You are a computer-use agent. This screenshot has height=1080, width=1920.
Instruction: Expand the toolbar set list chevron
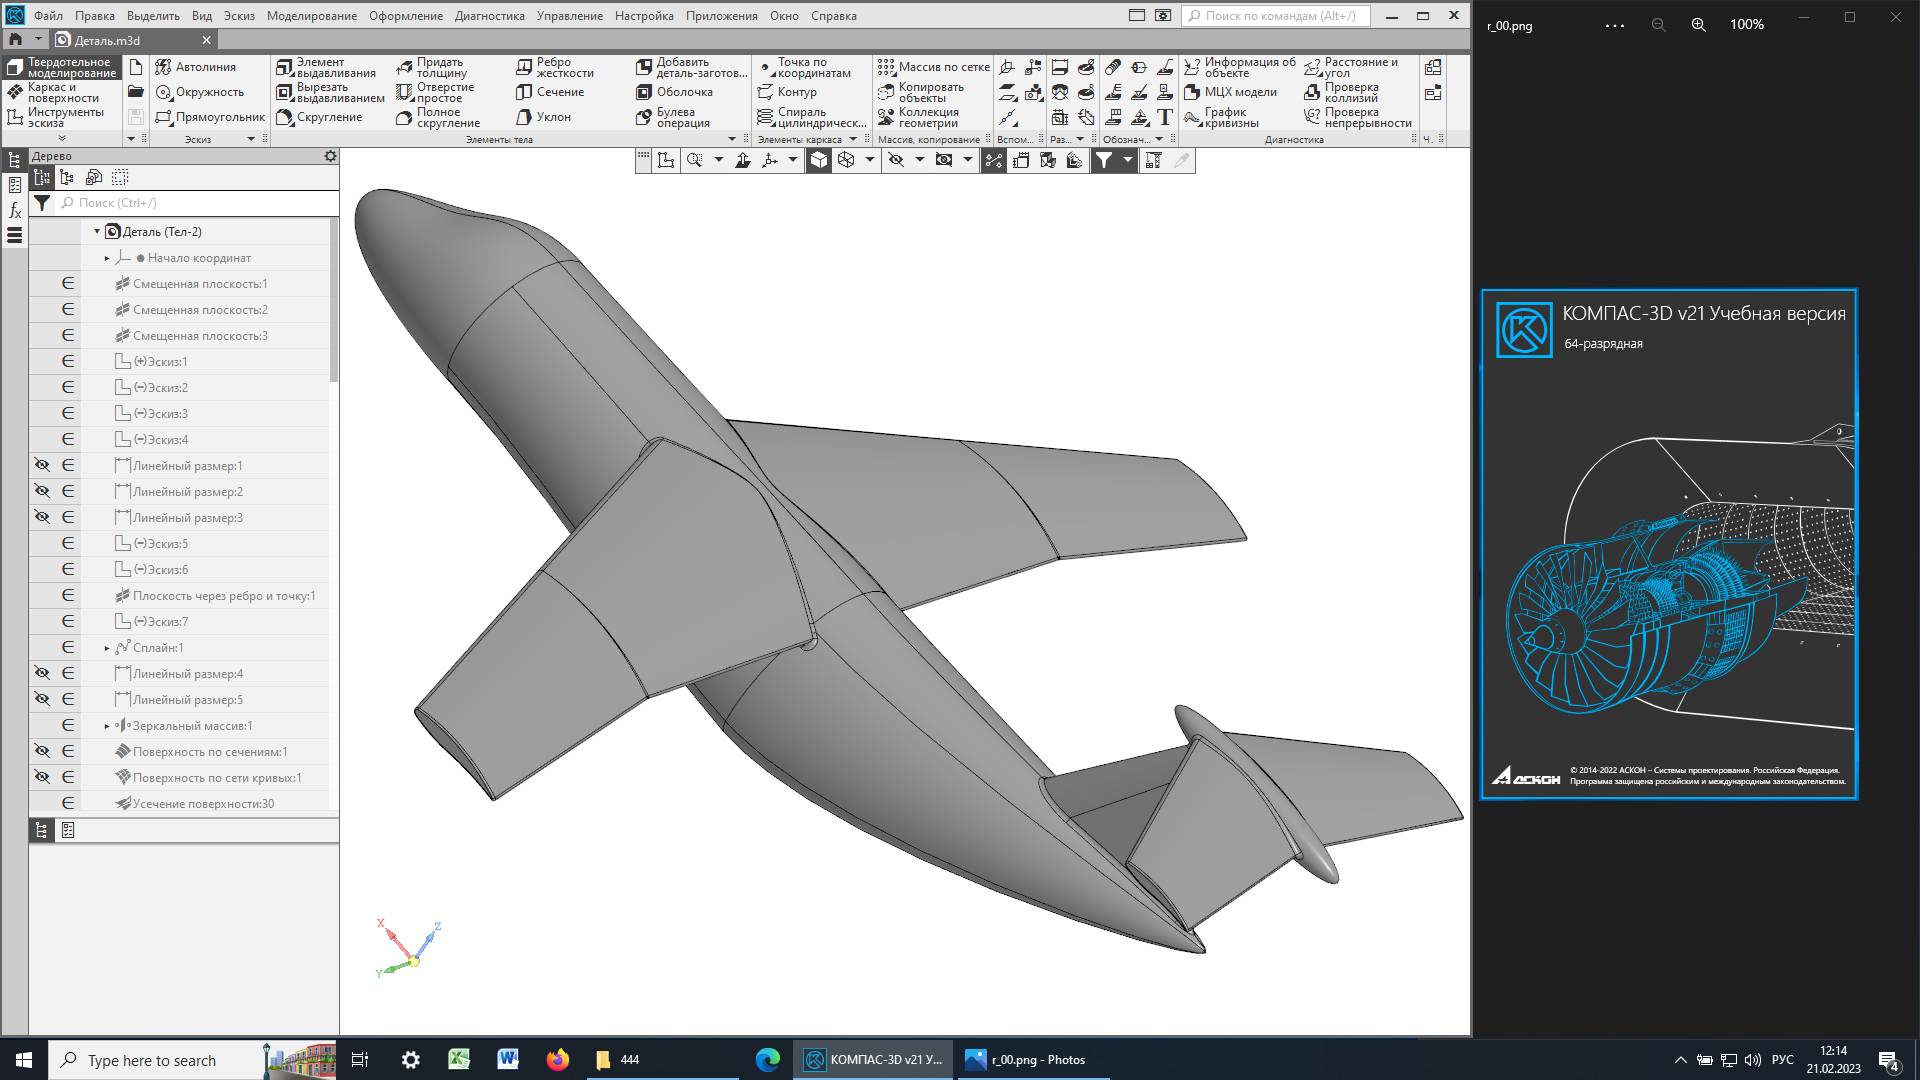click(62, 138)
